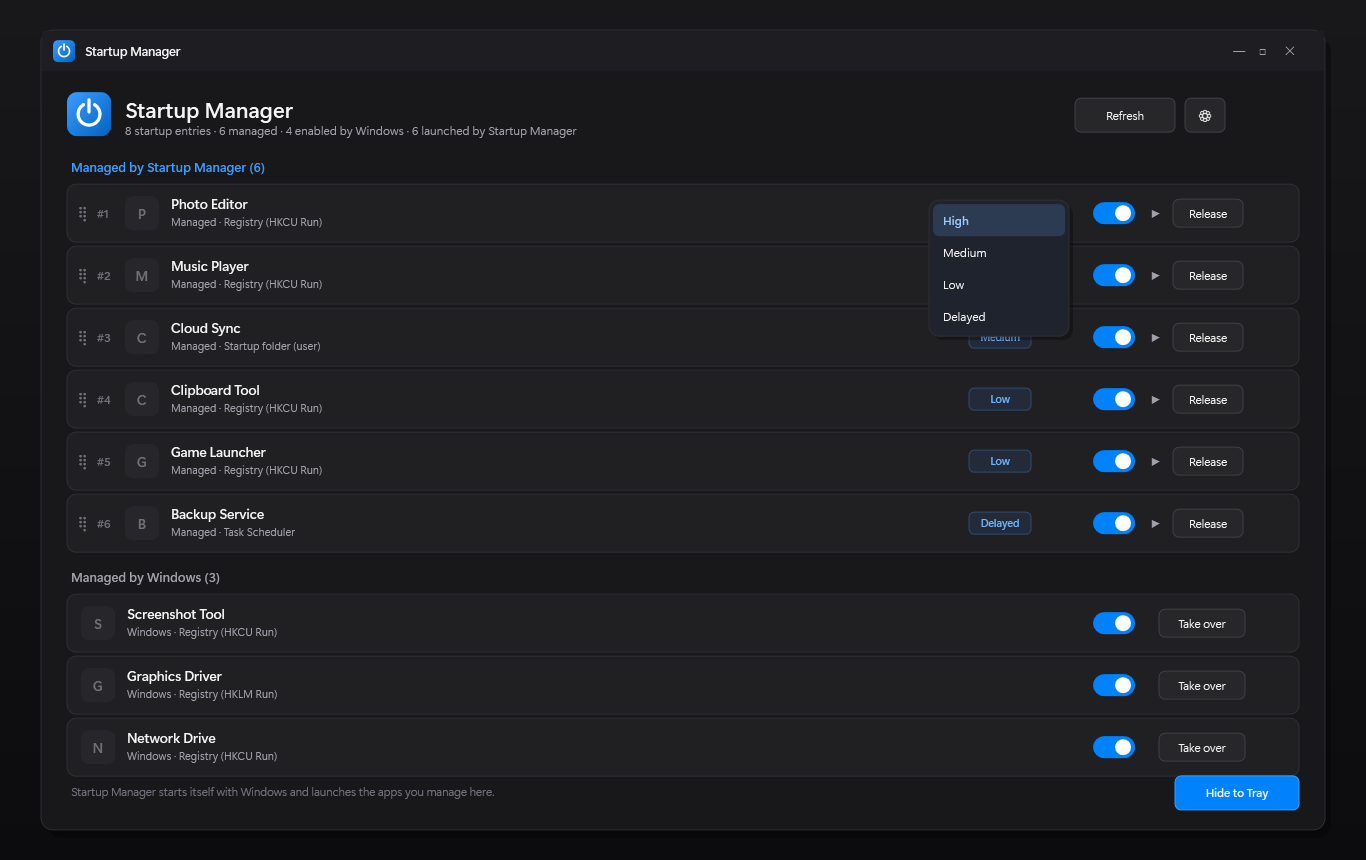The width and height of the screenshot is (1366, 860).
Task: Click Hide to Tray button
Action: click(1237, 793)
